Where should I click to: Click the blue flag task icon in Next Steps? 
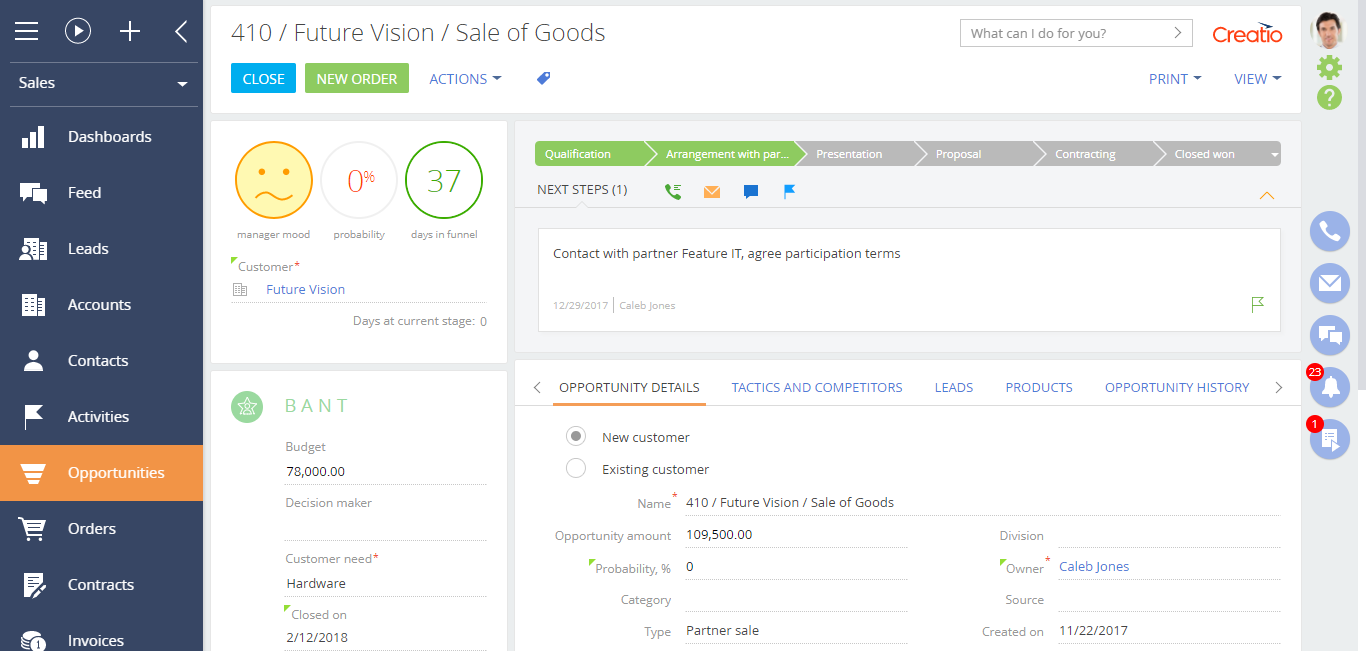pos(790,191)
